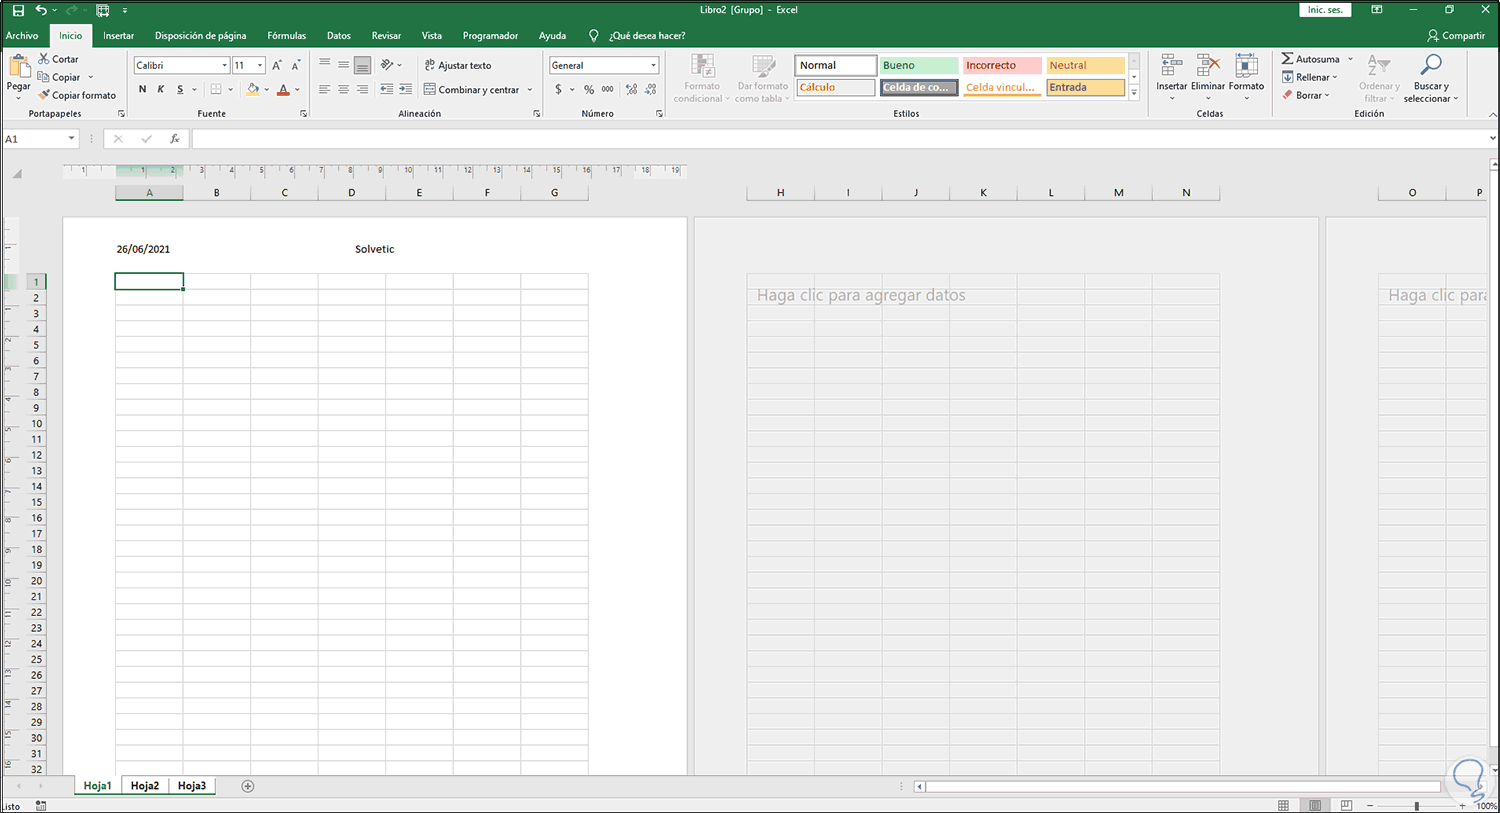Open Buscar y seleccionar magnifier

tap(1431, 65)
